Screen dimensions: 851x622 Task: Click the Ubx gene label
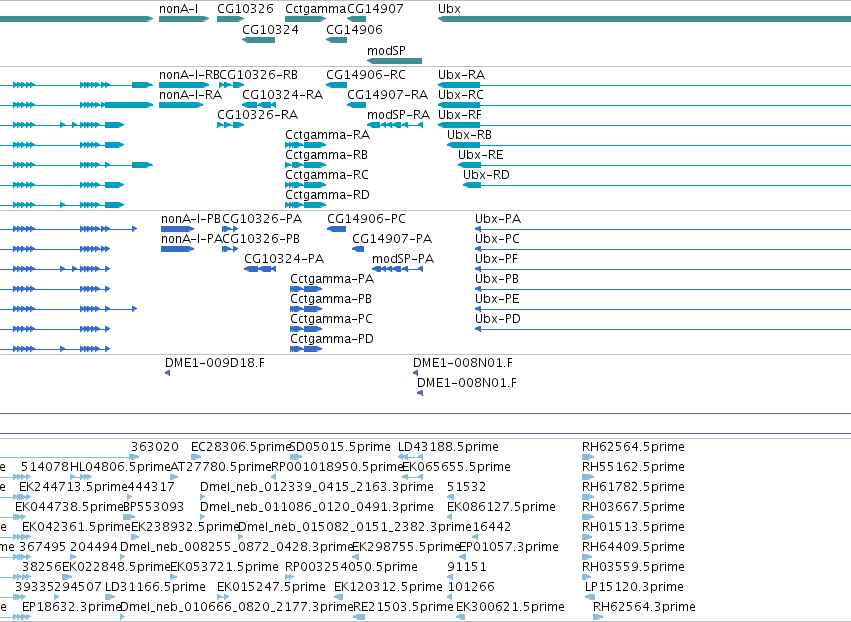[x=449, y=9]
